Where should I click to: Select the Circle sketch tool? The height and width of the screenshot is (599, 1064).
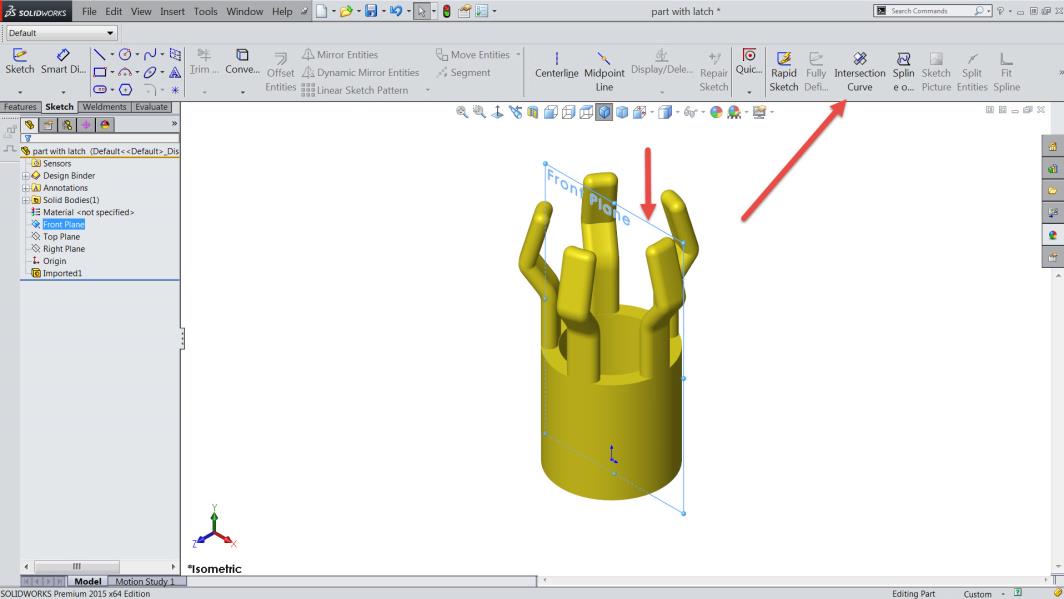coord(125,54)
